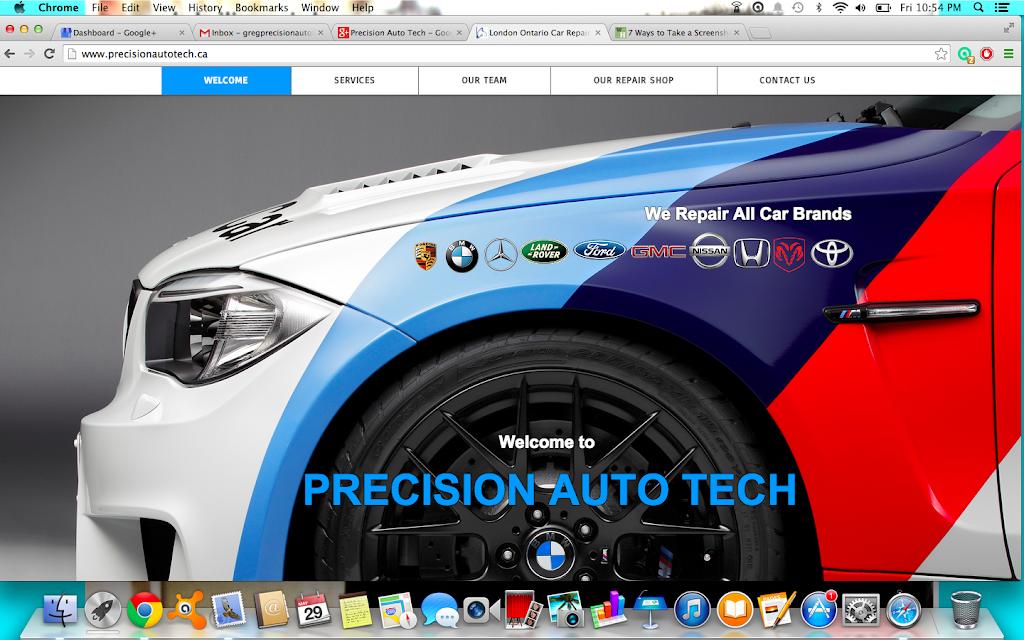Switch to the Gmail Inbox tab
Viewport: 1024px width, 640px height.
point(261,33)
